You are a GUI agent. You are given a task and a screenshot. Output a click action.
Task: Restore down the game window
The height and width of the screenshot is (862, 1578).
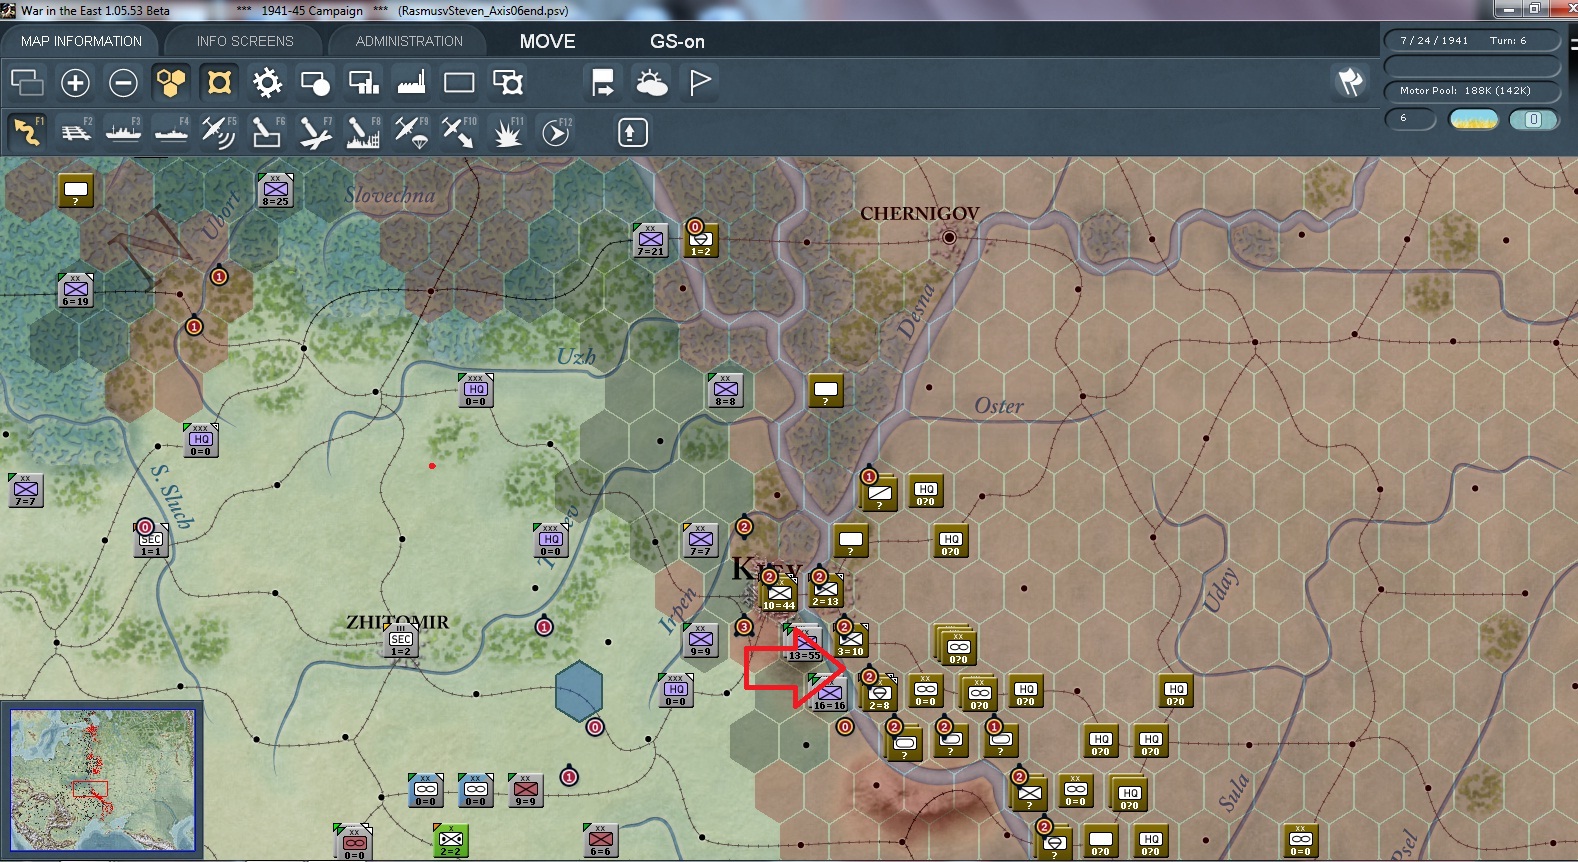1535,9
